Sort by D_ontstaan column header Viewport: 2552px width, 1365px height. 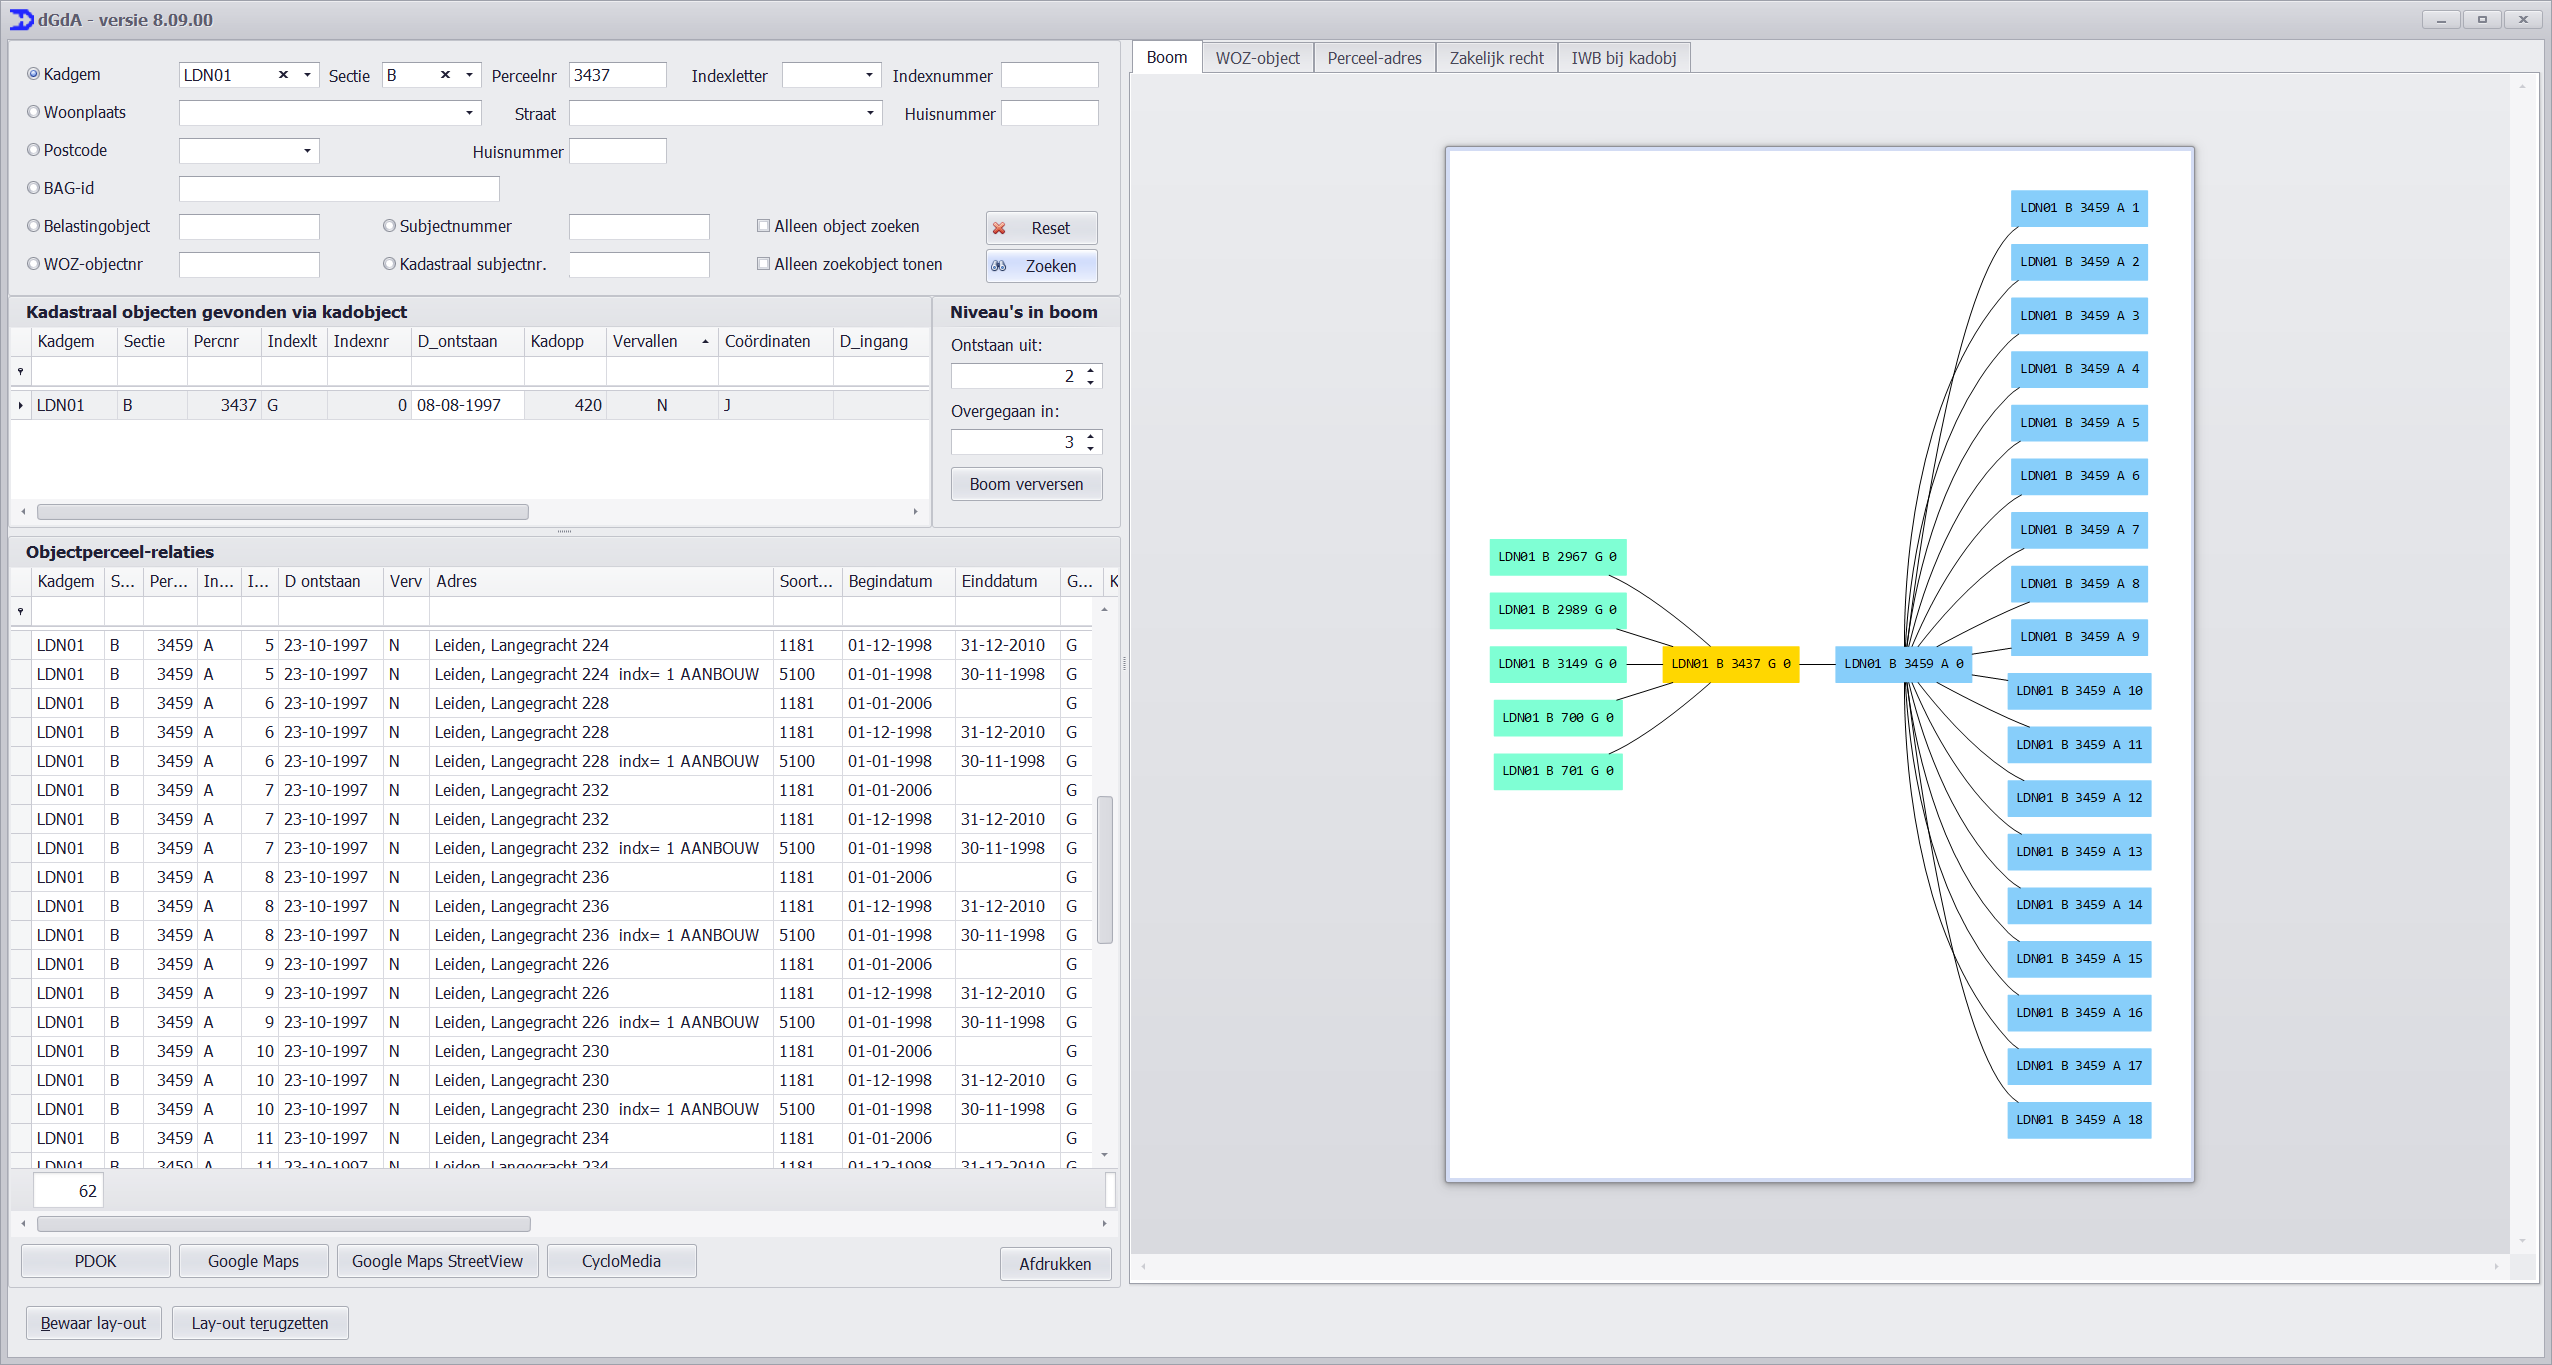pyautogui.click(x=467, y=342)
